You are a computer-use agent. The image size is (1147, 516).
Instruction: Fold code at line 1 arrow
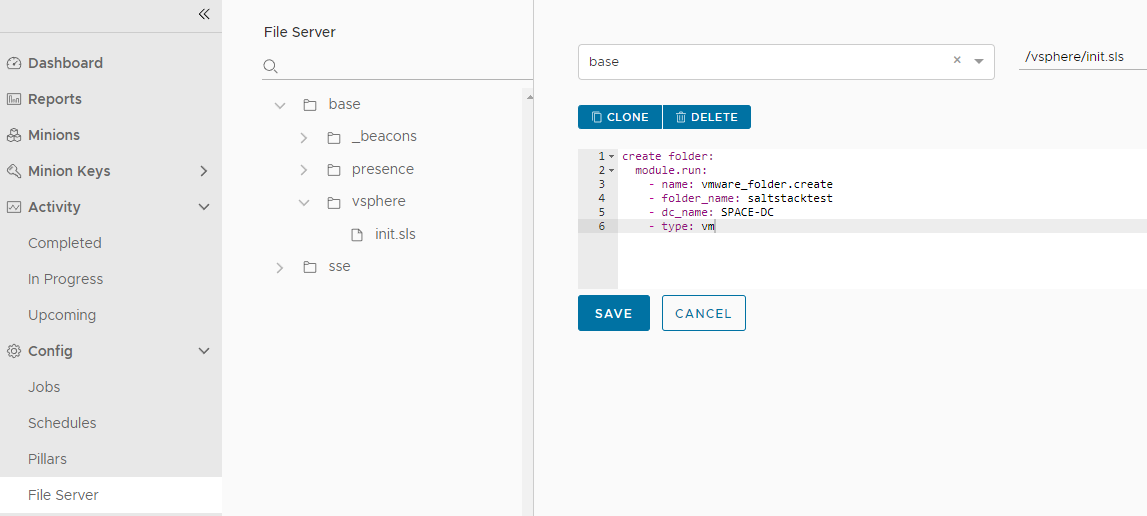pyautogui.click(x=612, y=157)
